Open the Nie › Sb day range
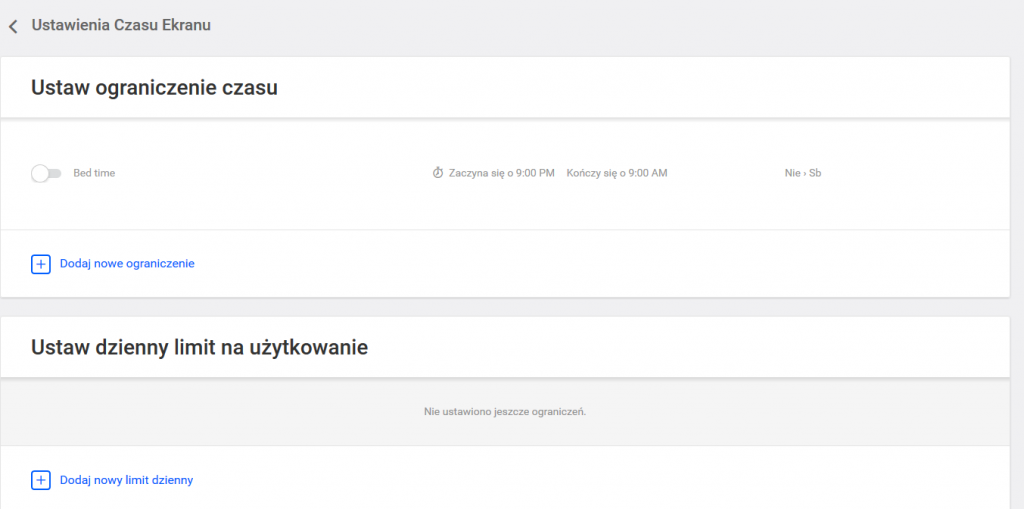 pos(802,173)
